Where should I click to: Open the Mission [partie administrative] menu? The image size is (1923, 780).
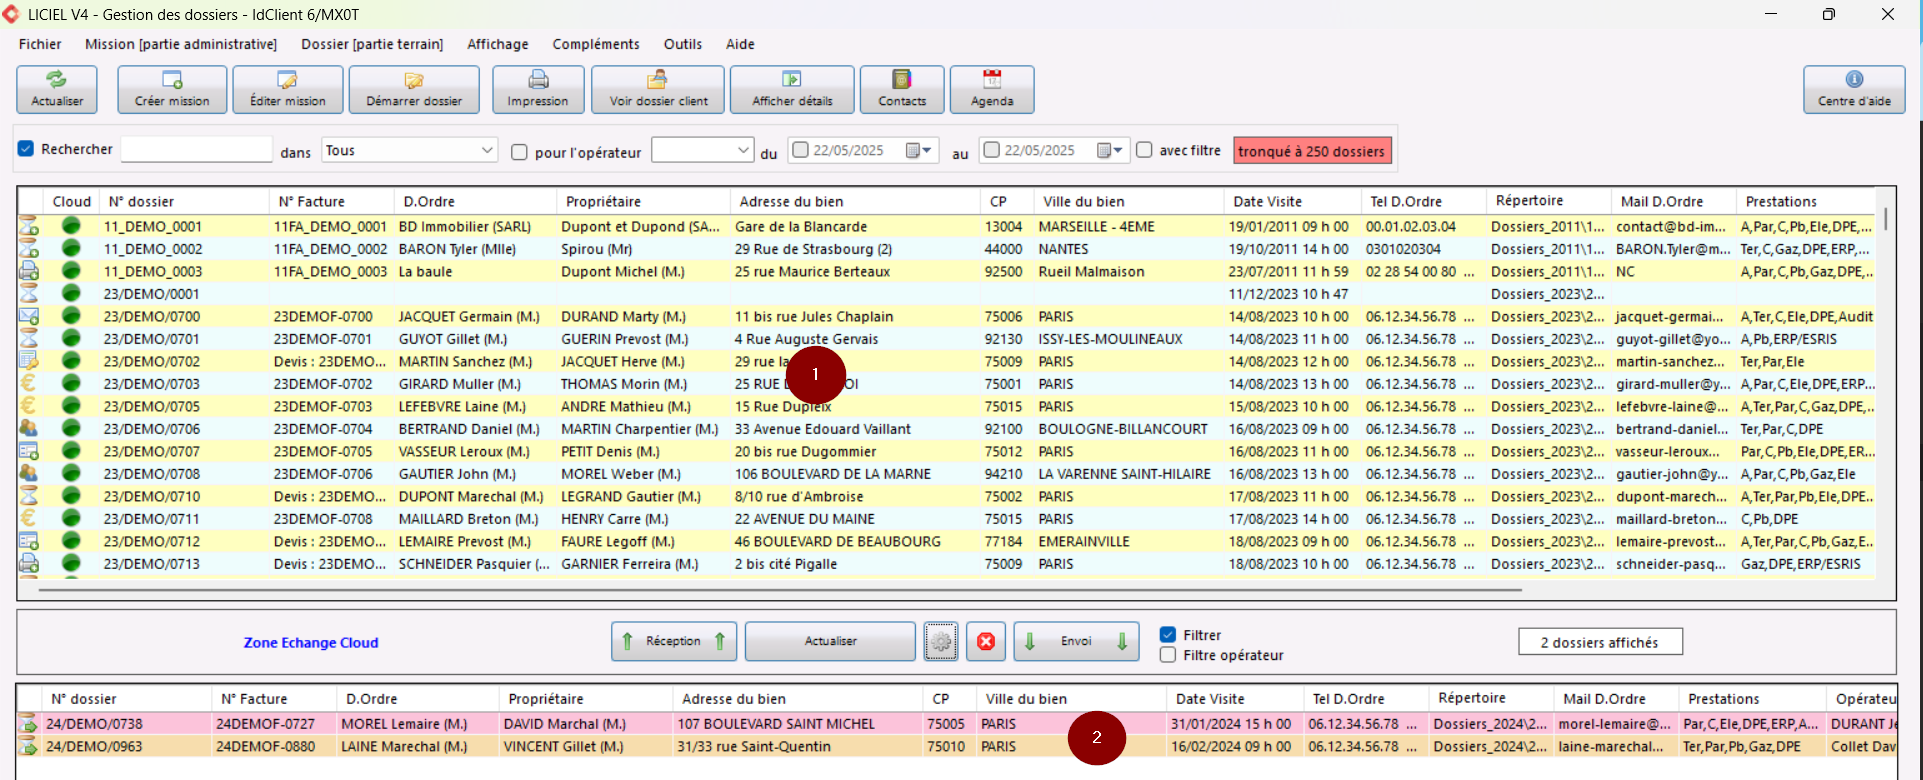(x=181, y=44)
